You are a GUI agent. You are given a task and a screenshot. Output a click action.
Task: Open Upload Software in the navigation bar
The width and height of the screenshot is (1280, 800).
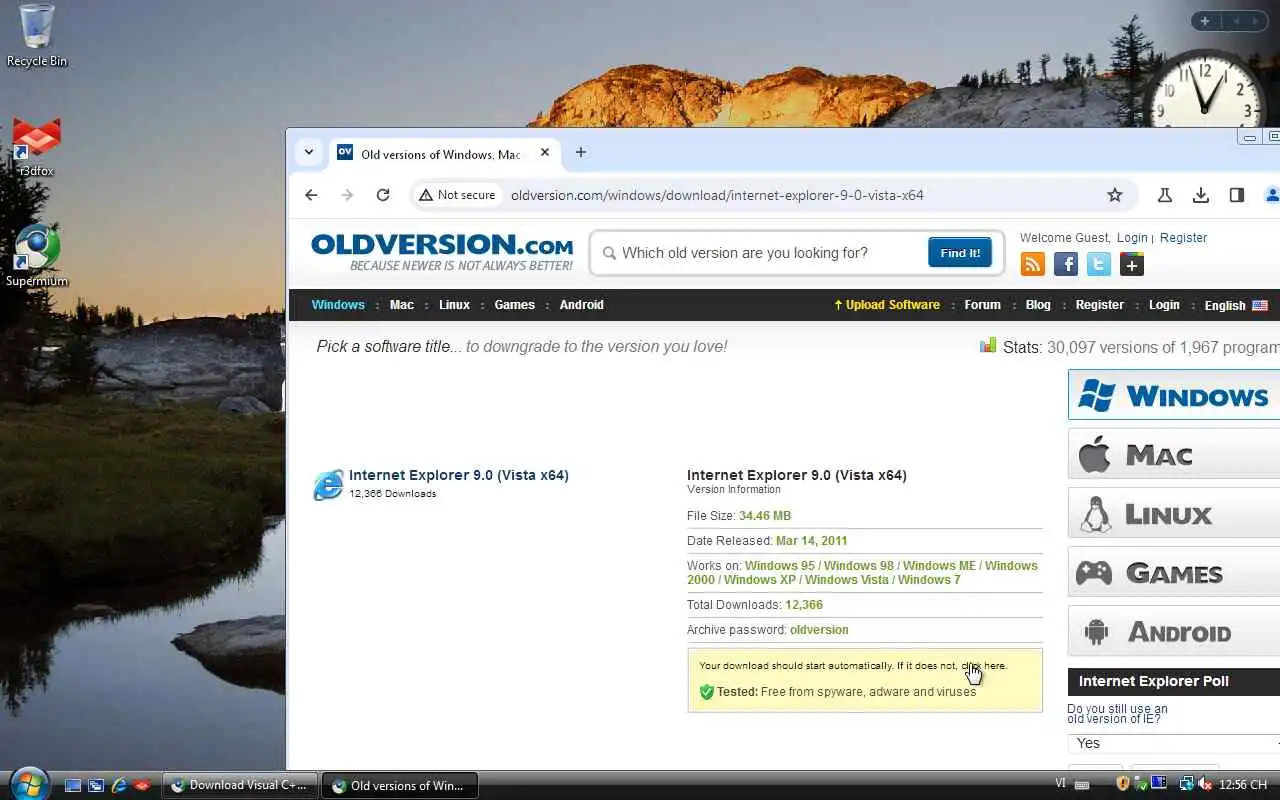(x=887, y=305)
